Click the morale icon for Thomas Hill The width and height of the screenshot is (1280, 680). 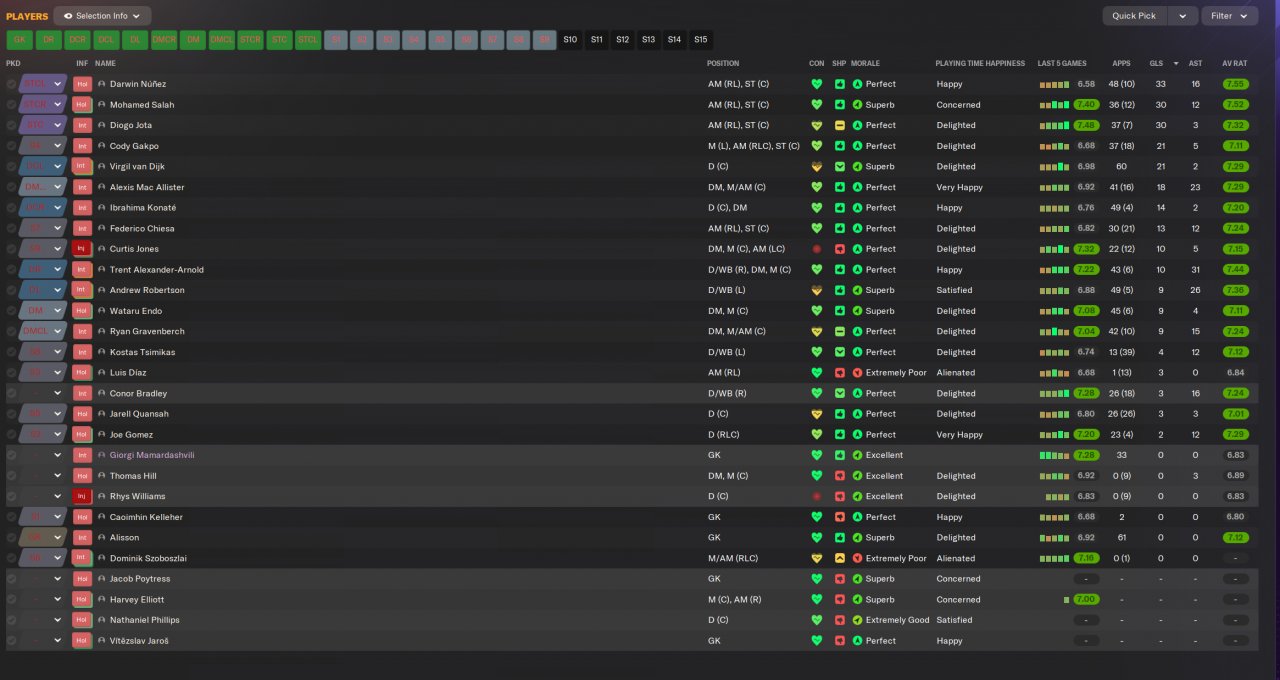857,476
